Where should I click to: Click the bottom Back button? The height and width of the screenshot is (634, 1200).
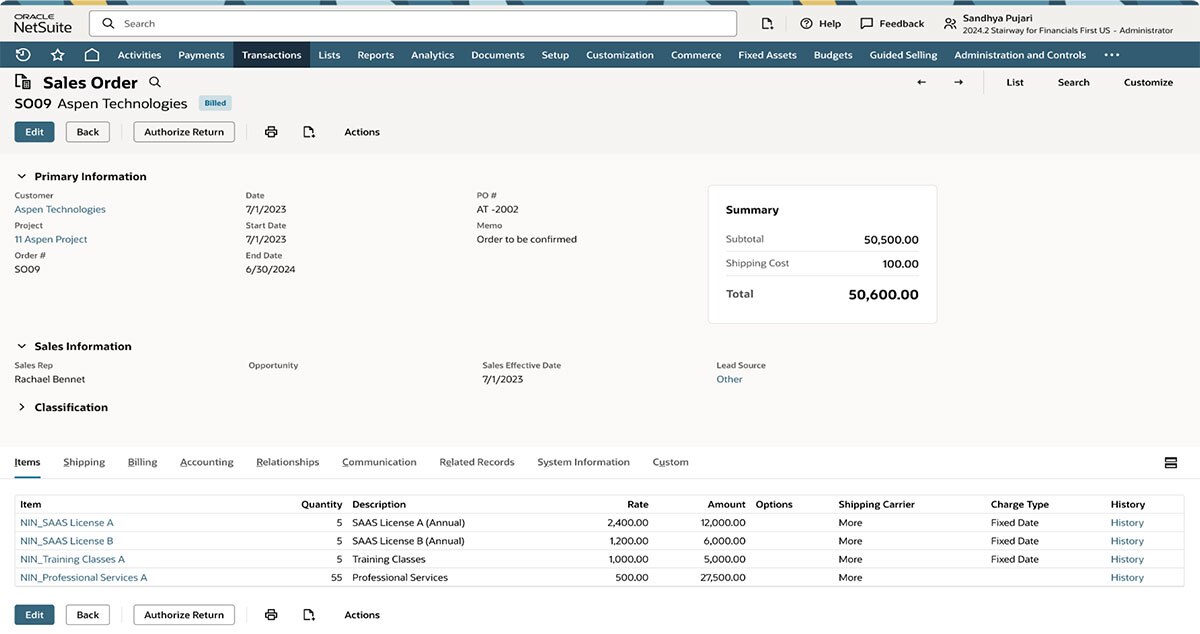click(x=88, y=615)
